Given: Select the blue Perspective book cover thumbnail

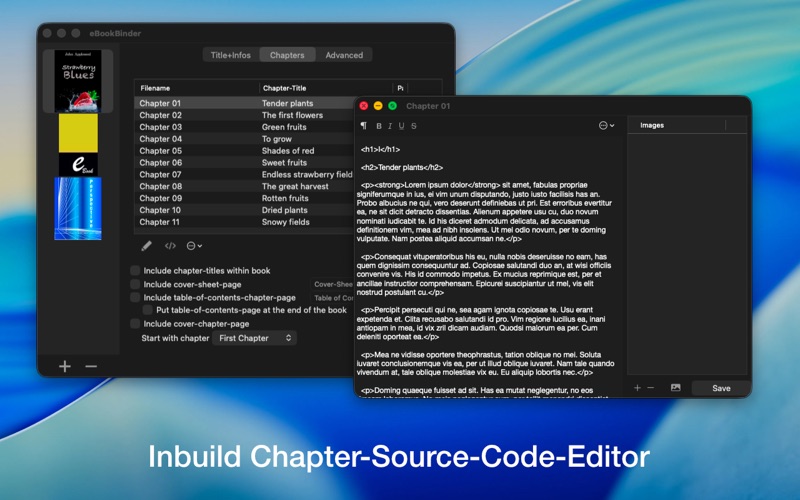Looking at the screenshot, I should pyautogui.click(x=78, y=208).
